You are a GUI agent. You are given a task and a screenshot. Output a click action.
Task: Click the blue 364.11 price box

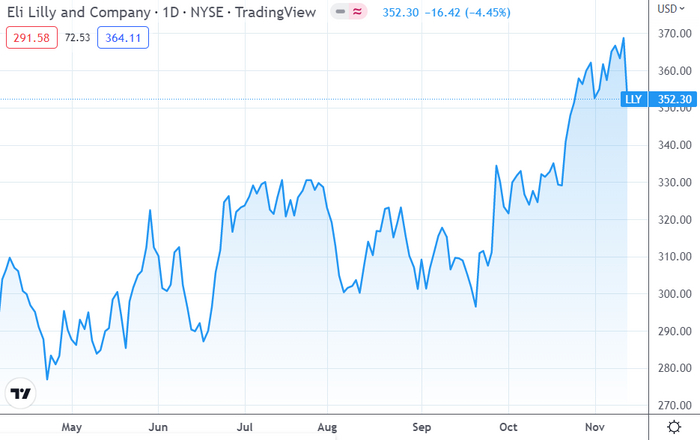123,37
